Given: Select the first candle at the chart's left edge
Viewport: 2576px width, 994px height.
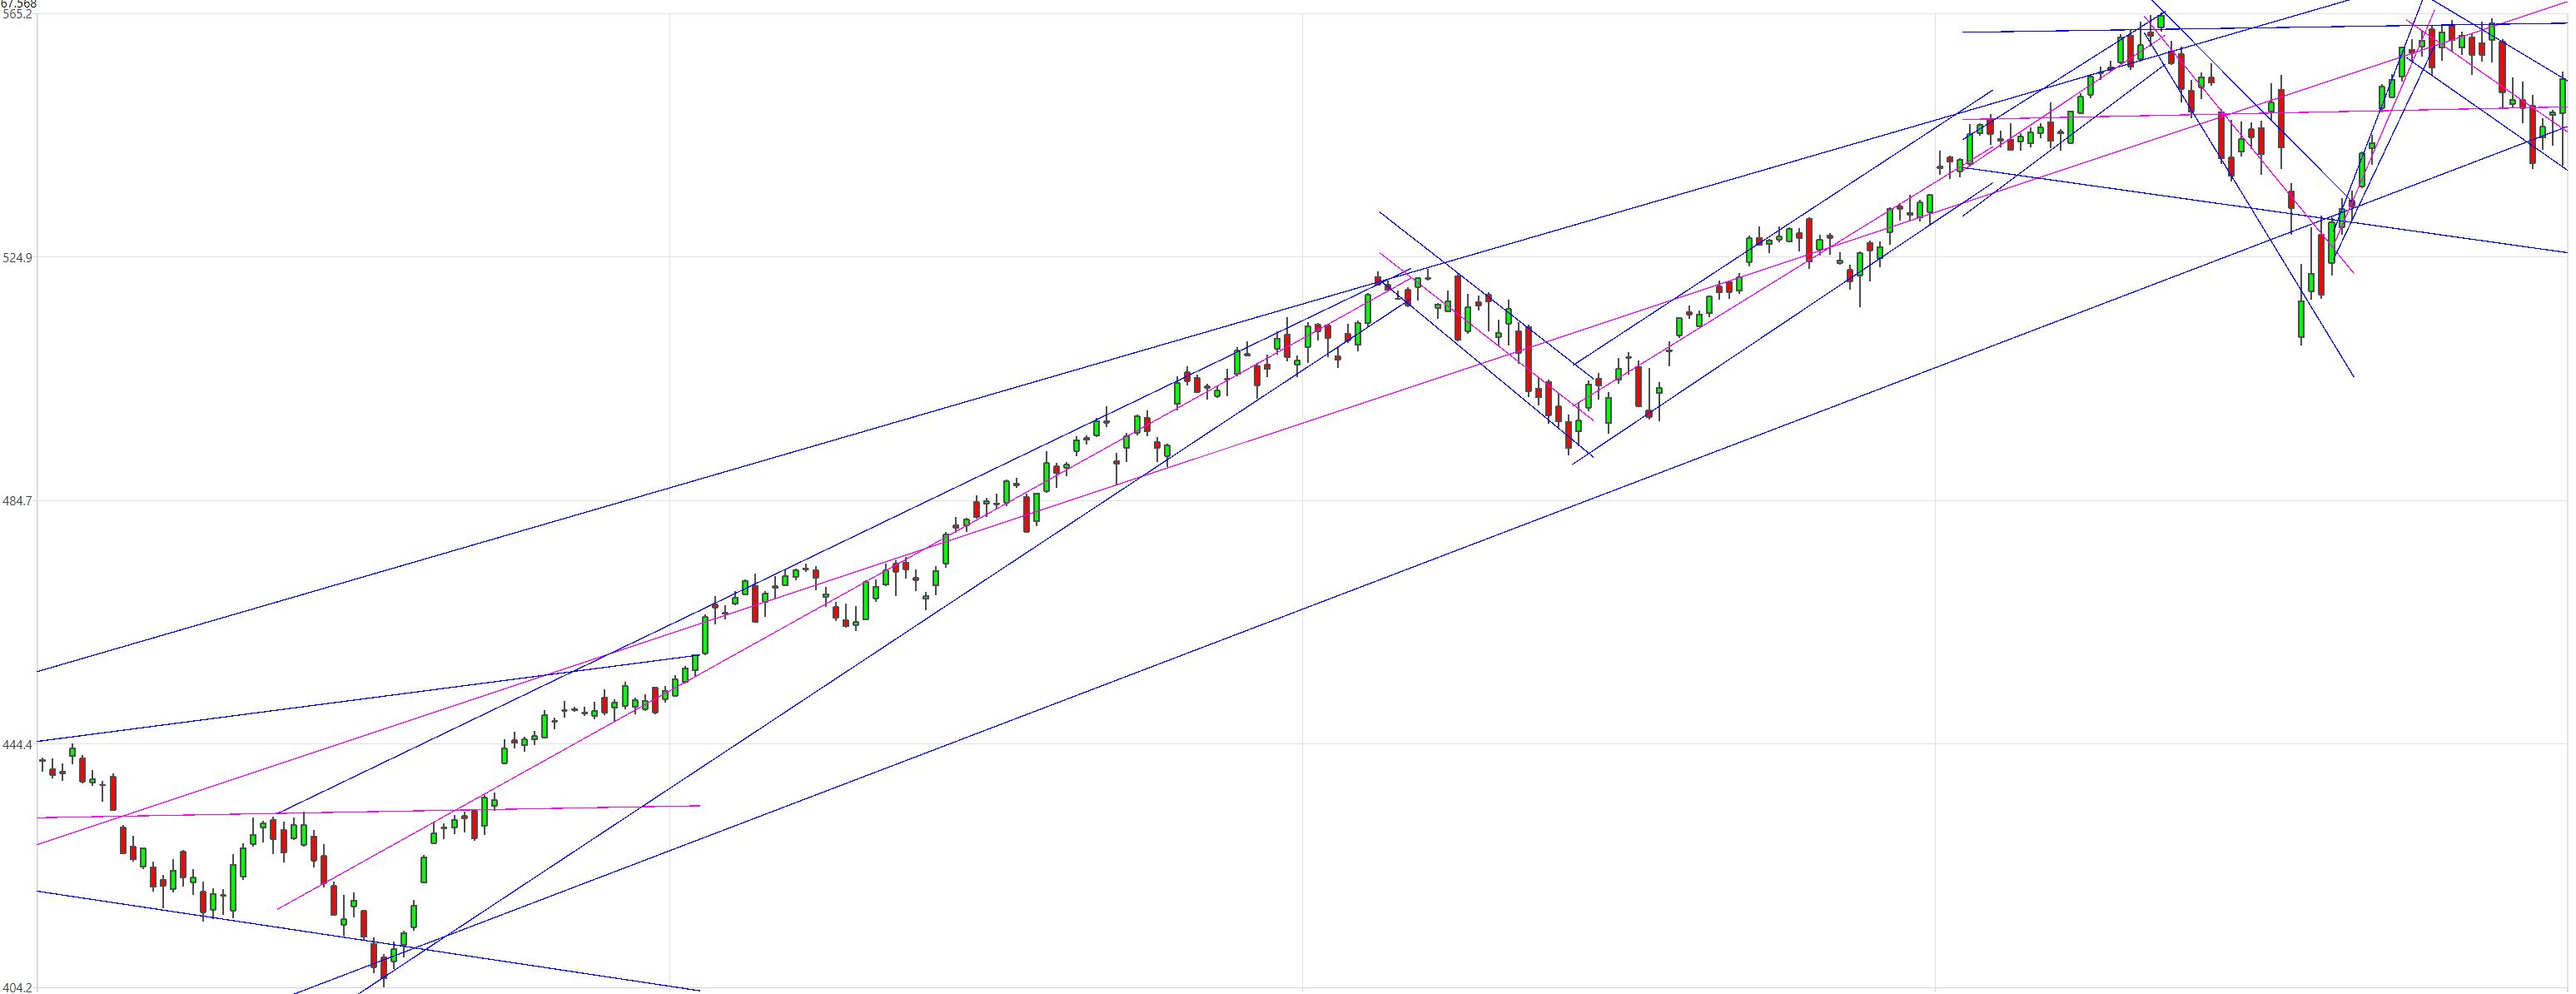Looking at the screenshot, I should [x=42, y=765].
